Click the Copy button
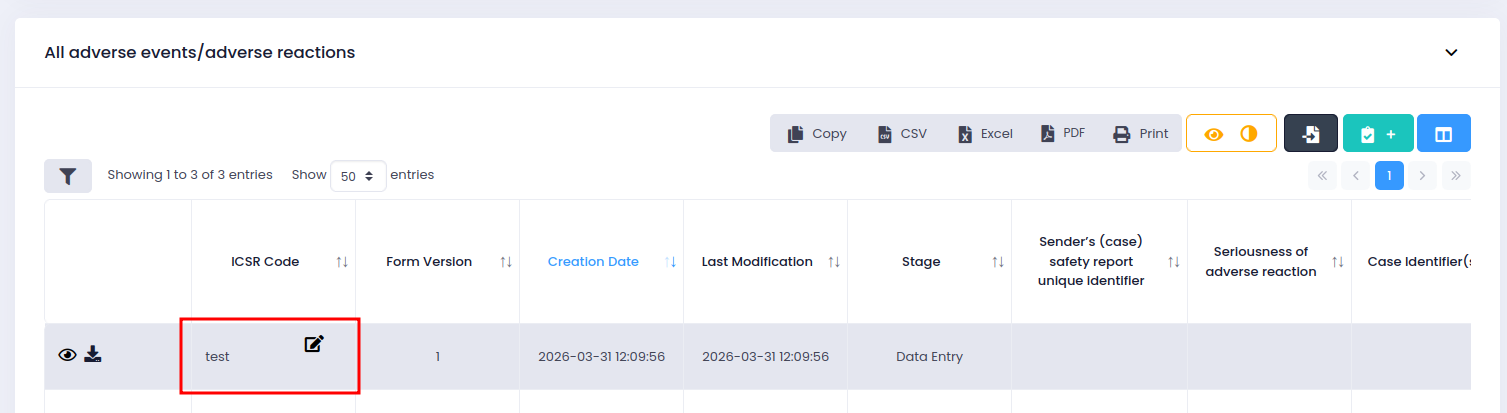 817,133
